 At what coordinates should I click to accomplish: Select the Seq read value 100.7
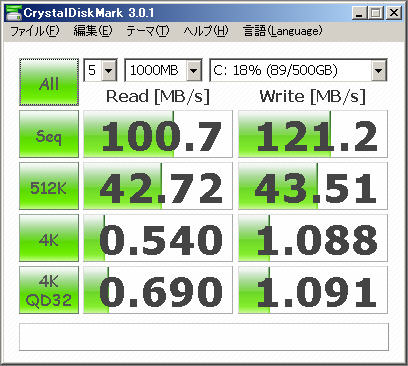click(158, 134)
